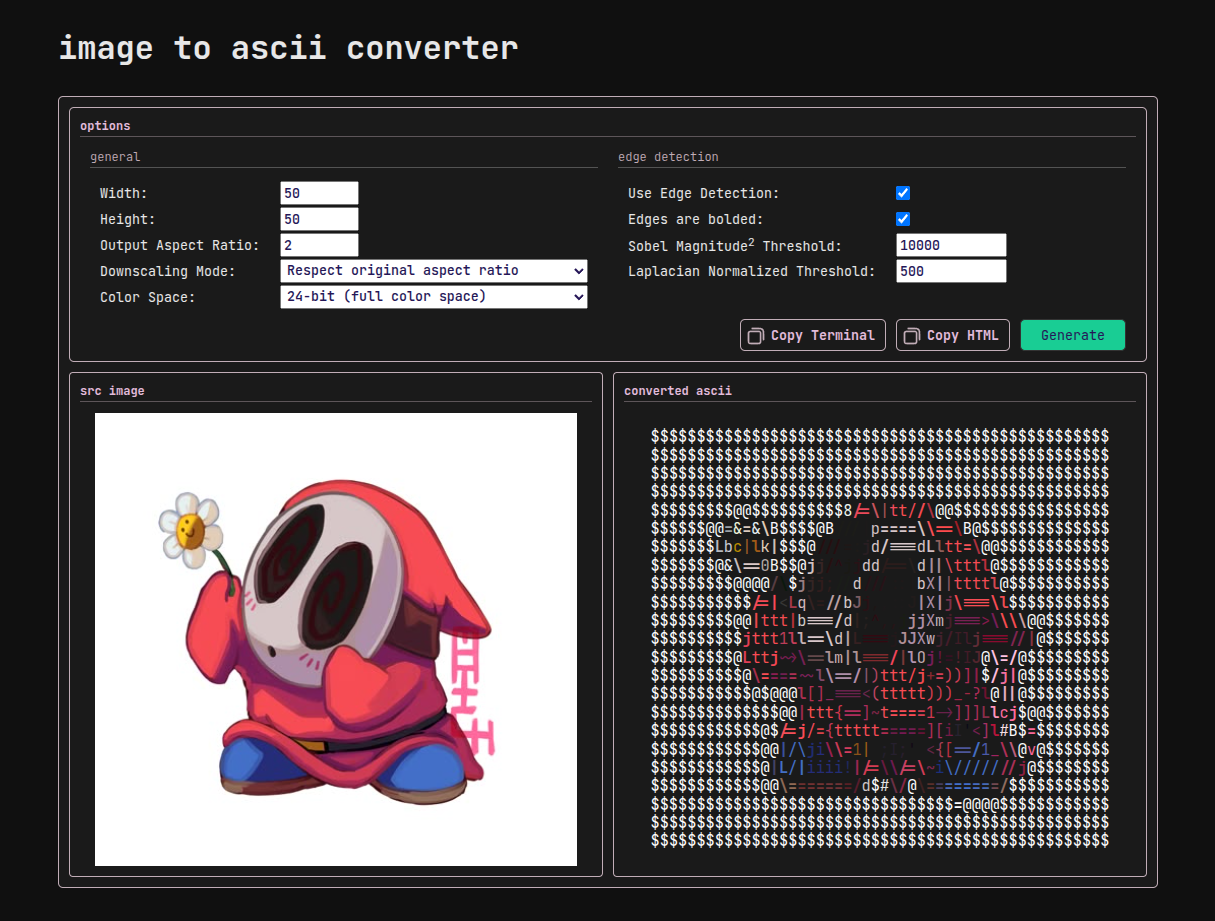The height and width of the screenshot is (921, 1215).
Task: Click the src image panel heading
Action: tap(112, 391)
